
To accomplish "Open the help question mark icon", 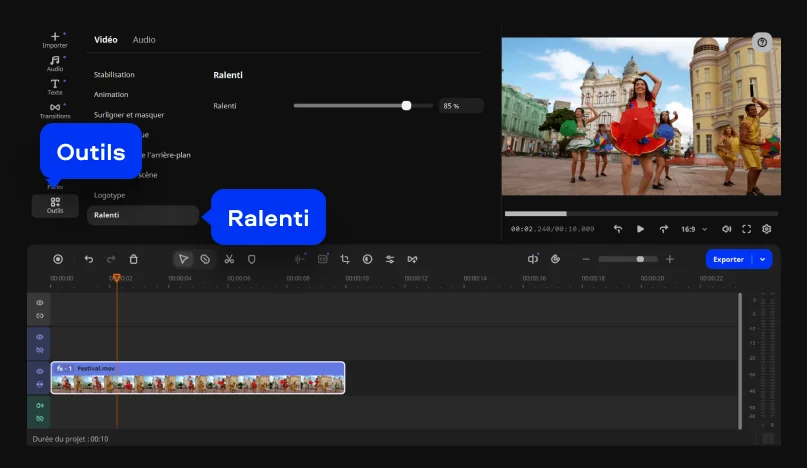I will (x=762, y=42).
